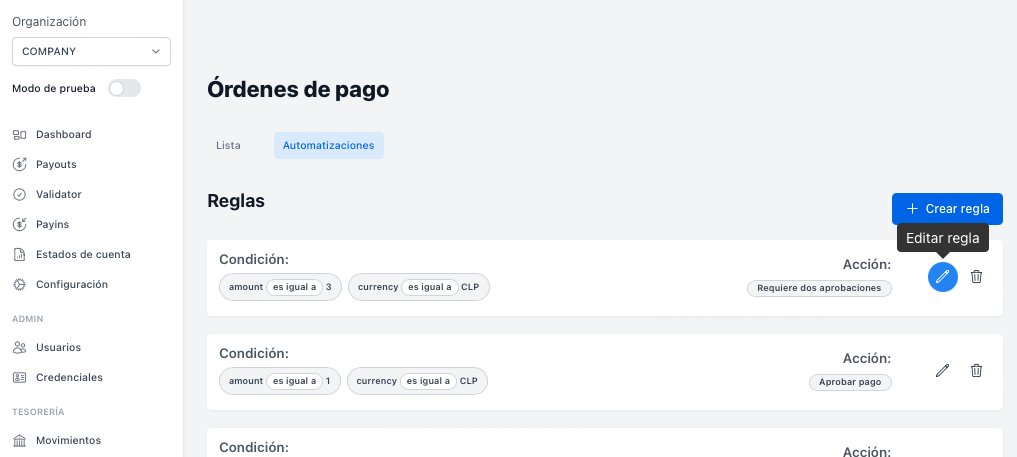Navigate to Payins

coord(53,224)
